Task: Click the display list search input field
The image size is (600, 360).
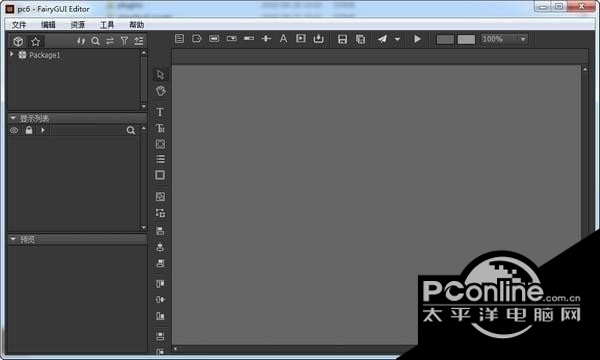Action: (x=88, y=130)
